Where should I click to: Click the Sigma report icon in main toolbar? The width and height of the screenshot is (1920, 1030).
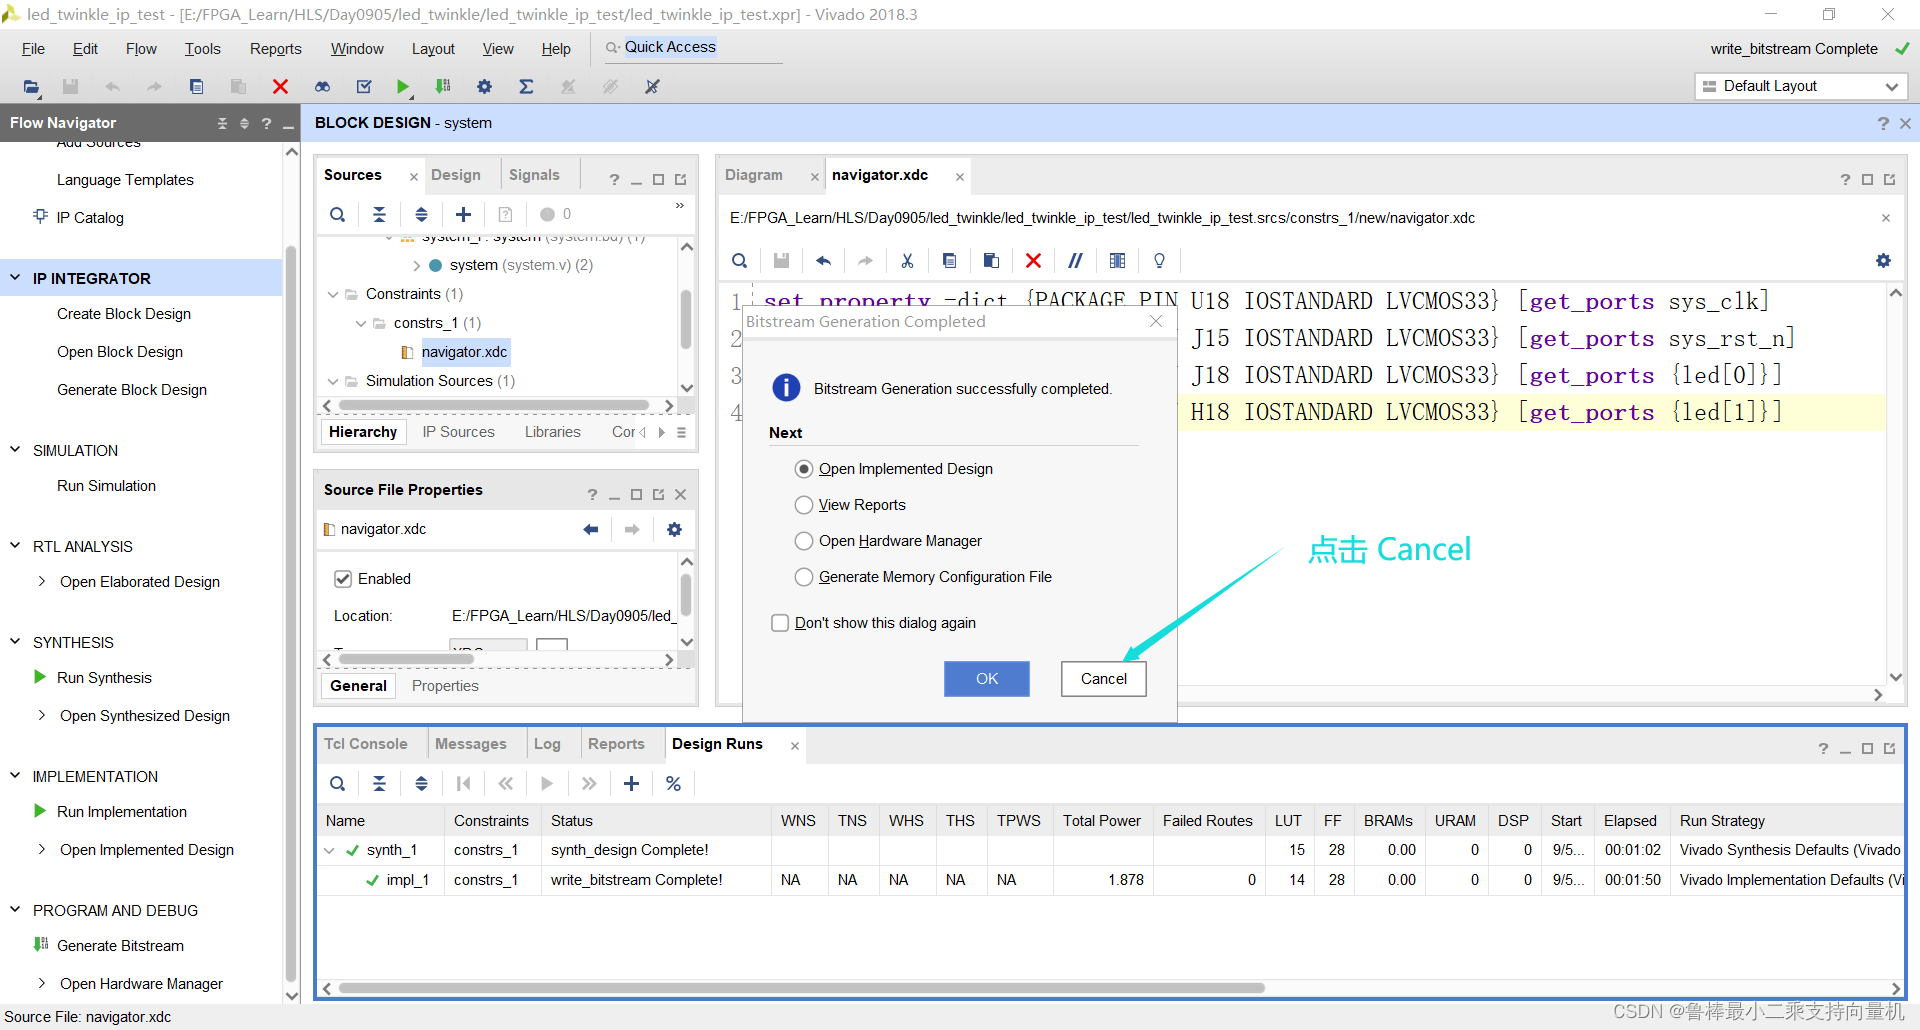(526, 87)
